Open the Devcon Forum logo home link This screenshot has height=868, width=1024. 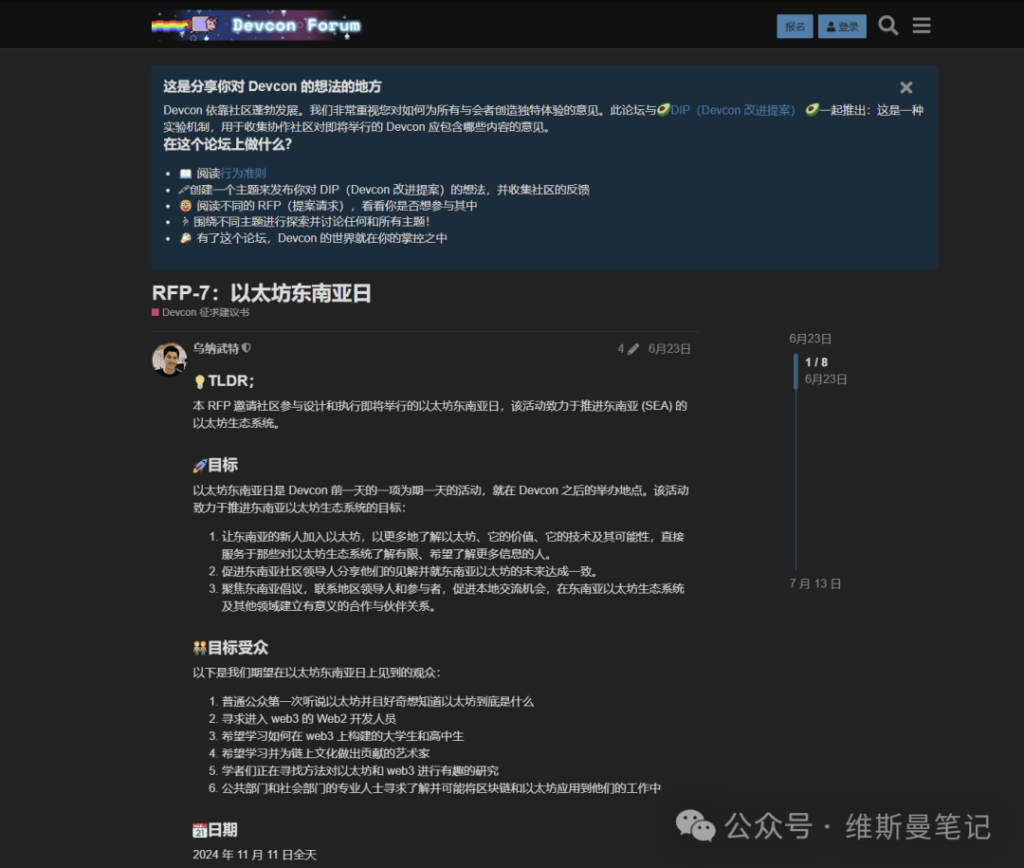(257, 25)
